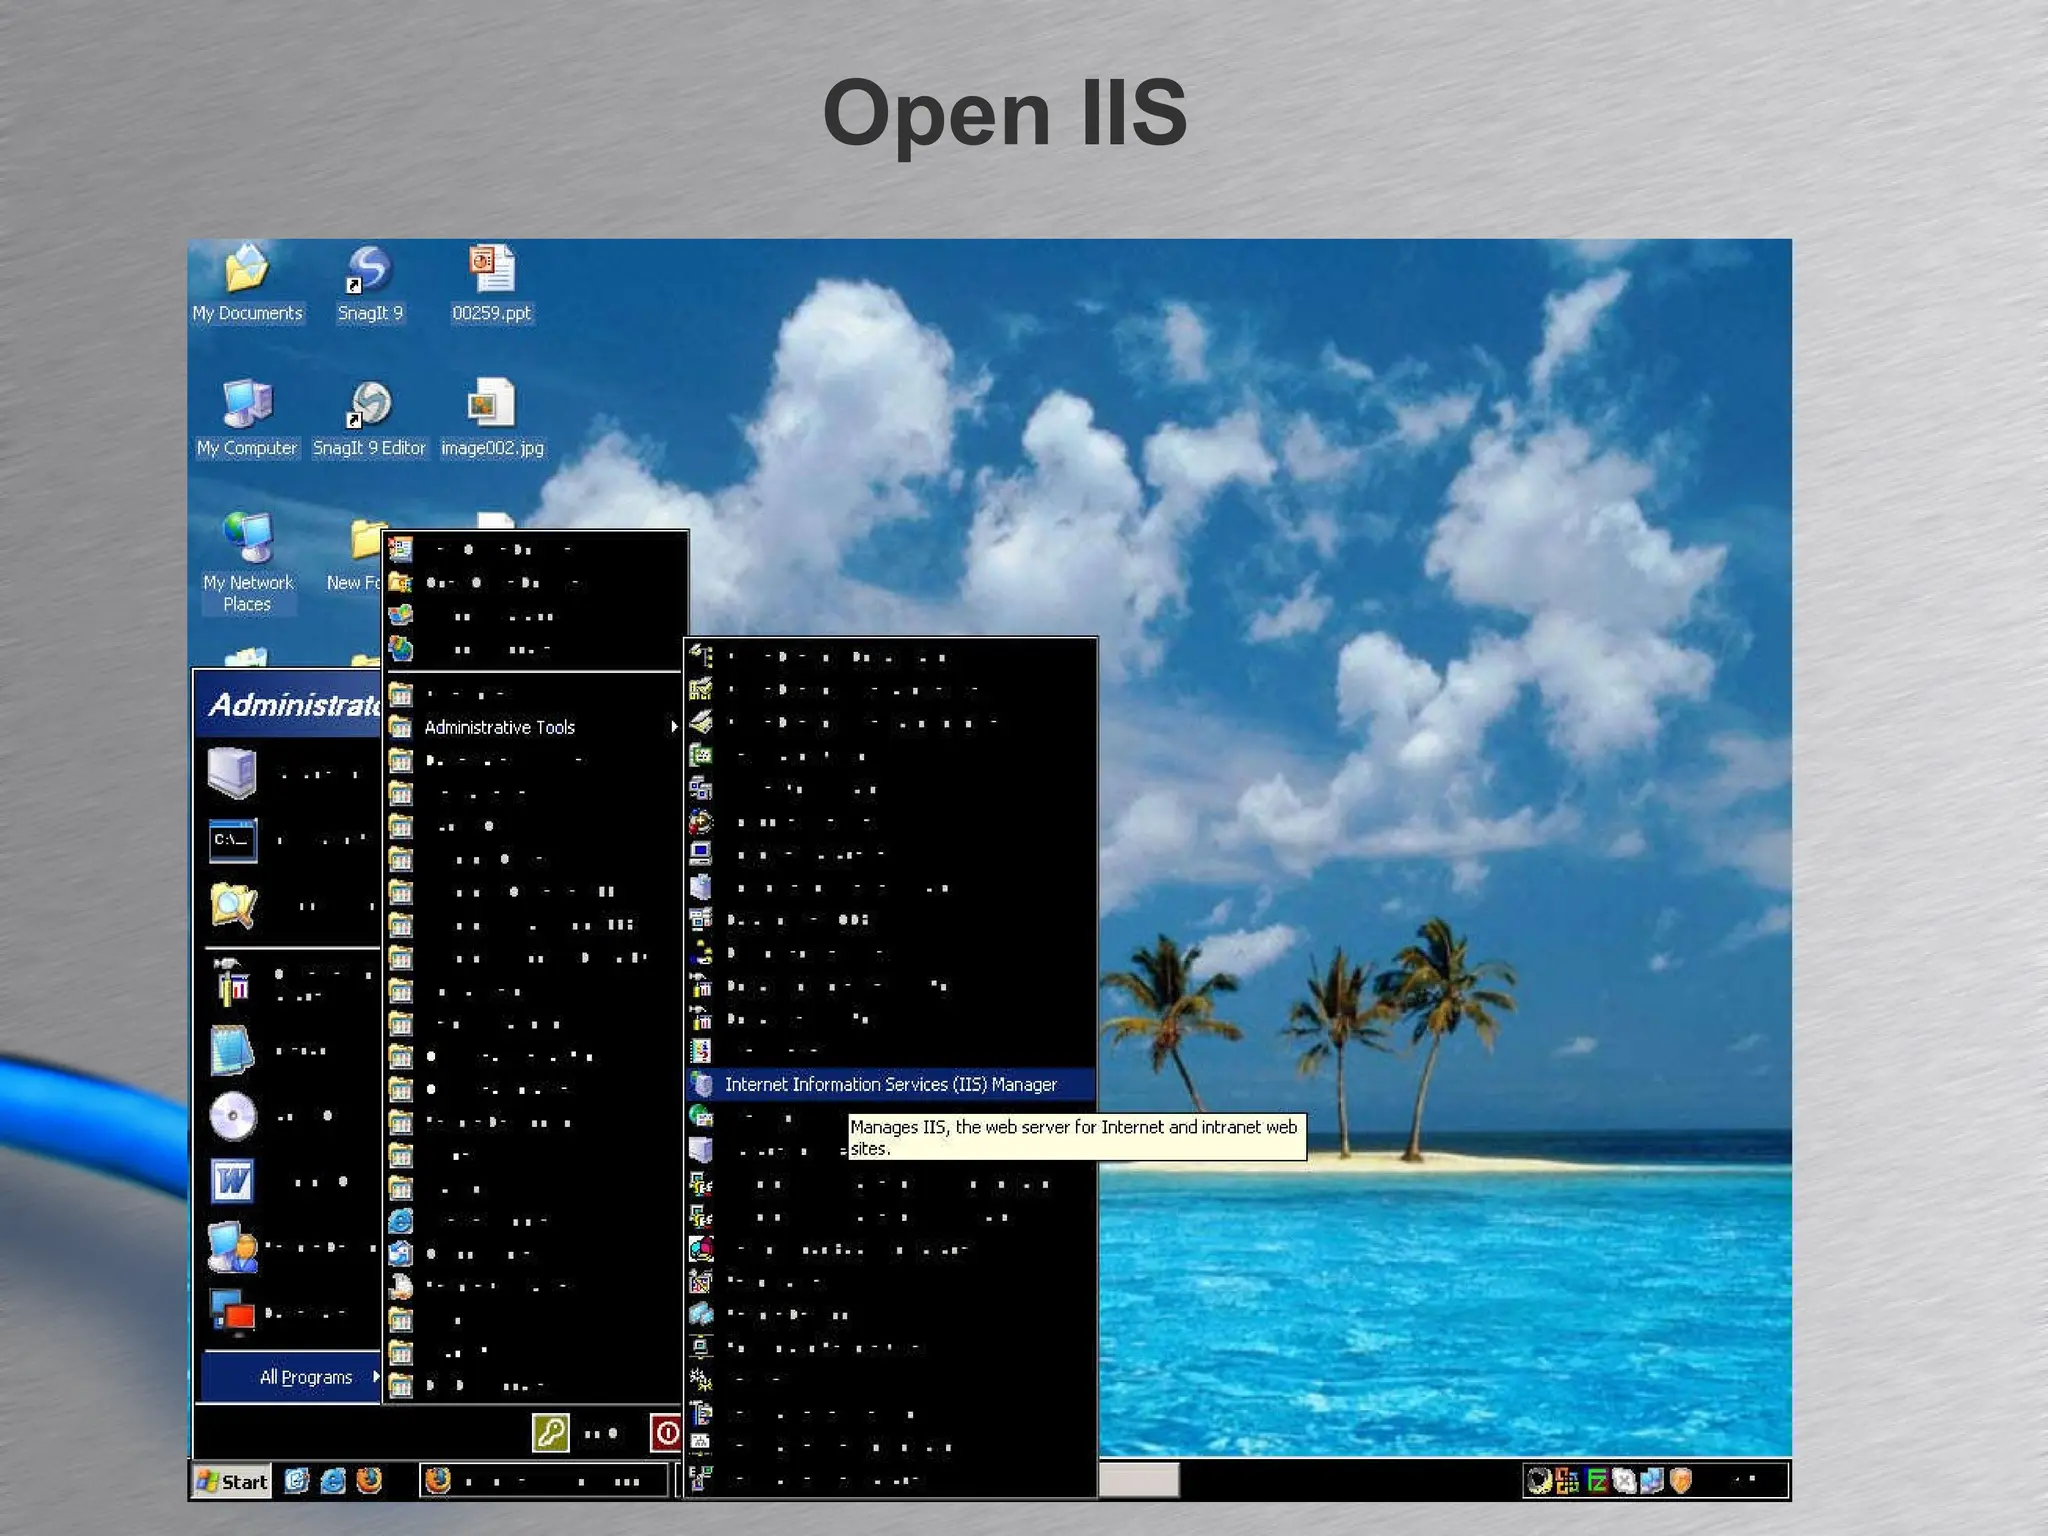
Task: Click the Firefox quick launch icon
Action: point(369,1481)
